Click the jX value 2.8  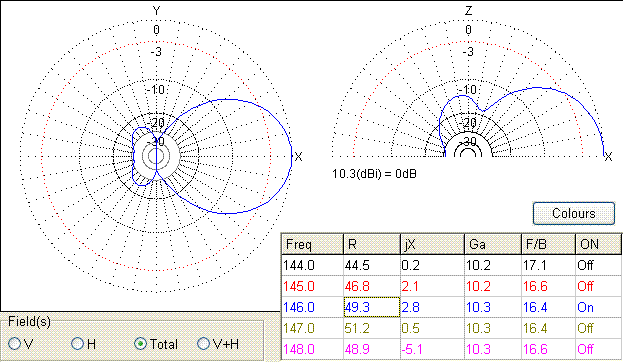point(432,307)
